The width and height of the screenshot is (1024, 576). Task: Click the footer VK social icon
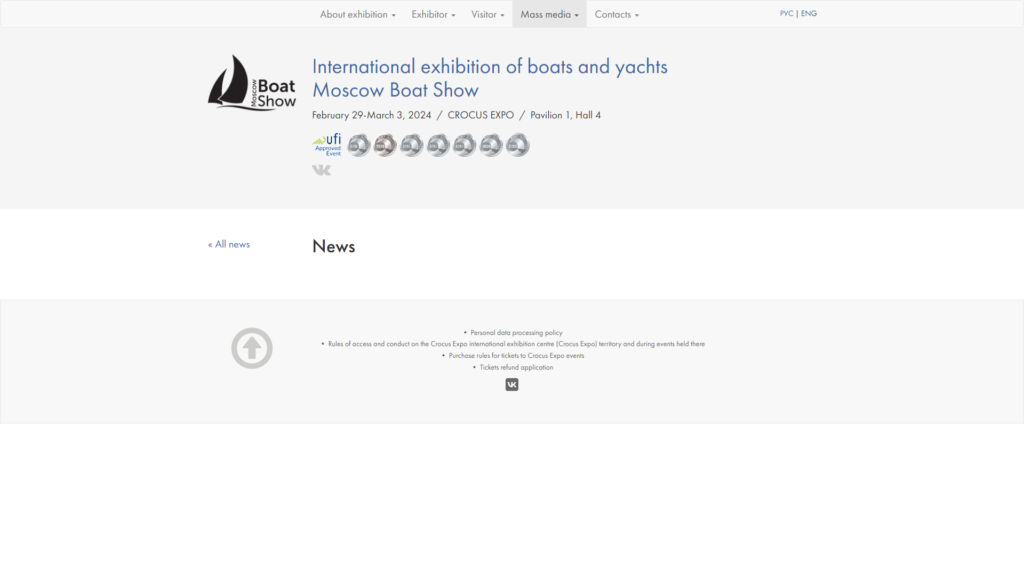point(512,385)
